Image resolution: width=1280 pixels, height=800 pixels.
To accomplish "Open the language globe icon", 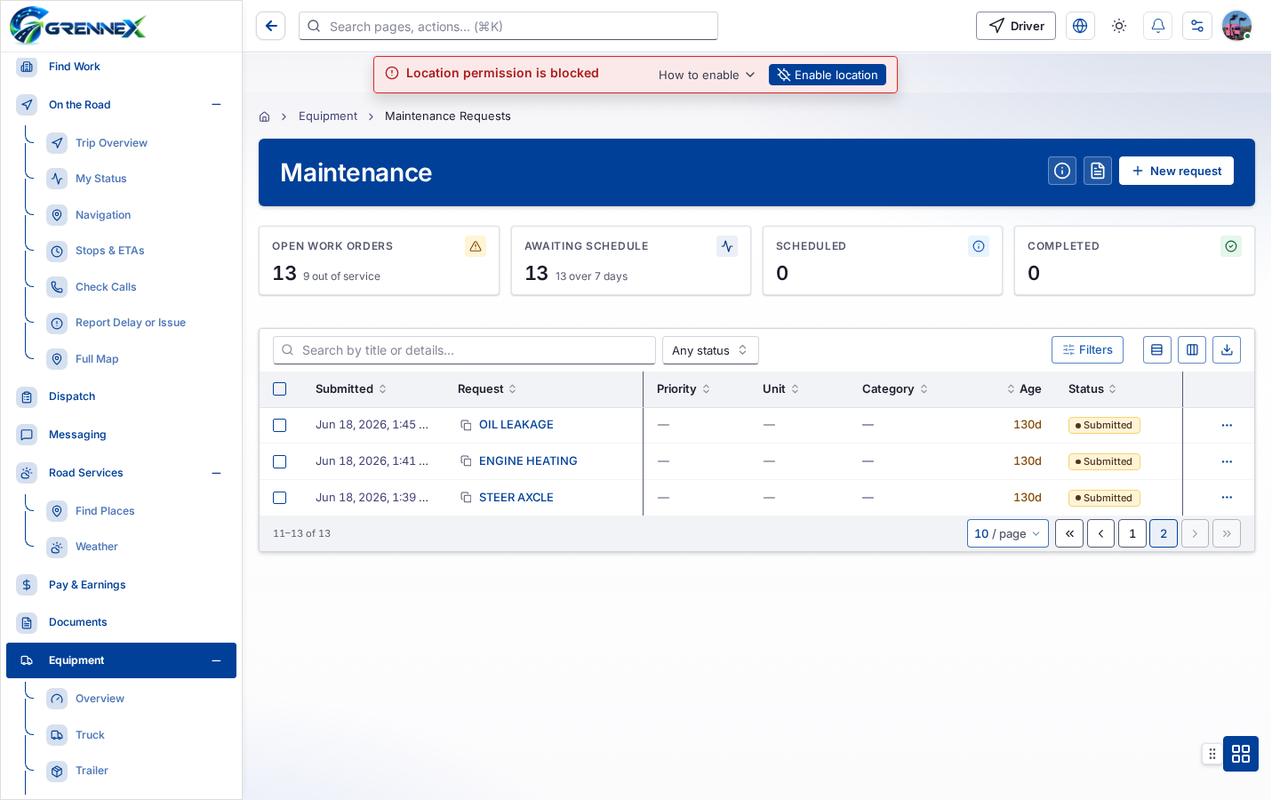I will [x=1080, y=26].
